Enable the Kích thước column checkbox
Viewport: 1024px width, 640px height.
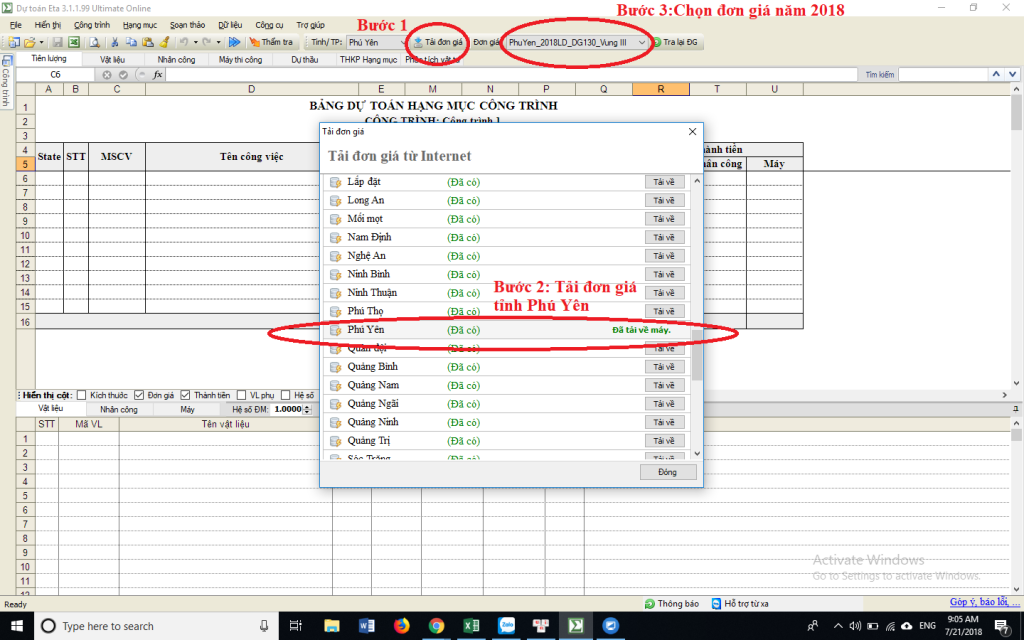82,395
